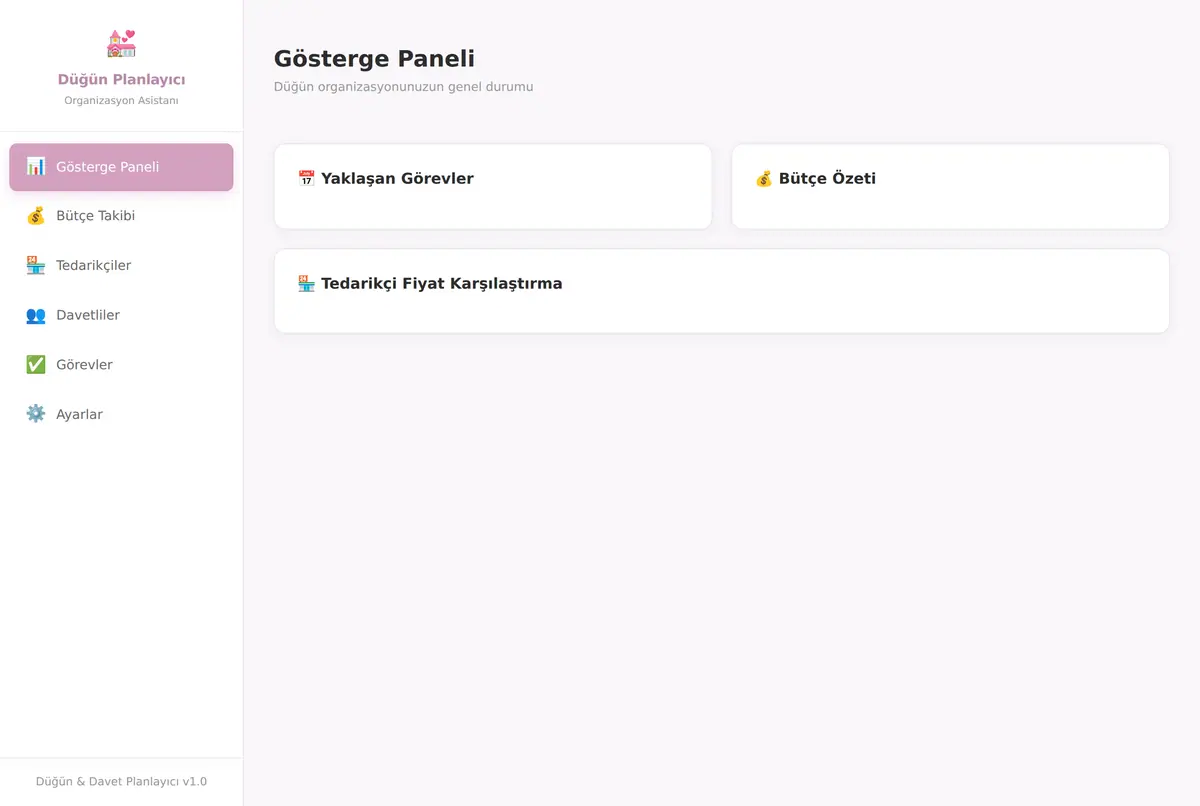Click the bar chart icon beside Gösterge Paneli
Image resolution: width=1200 pixels, height=806 pixels.
(36, 166)
